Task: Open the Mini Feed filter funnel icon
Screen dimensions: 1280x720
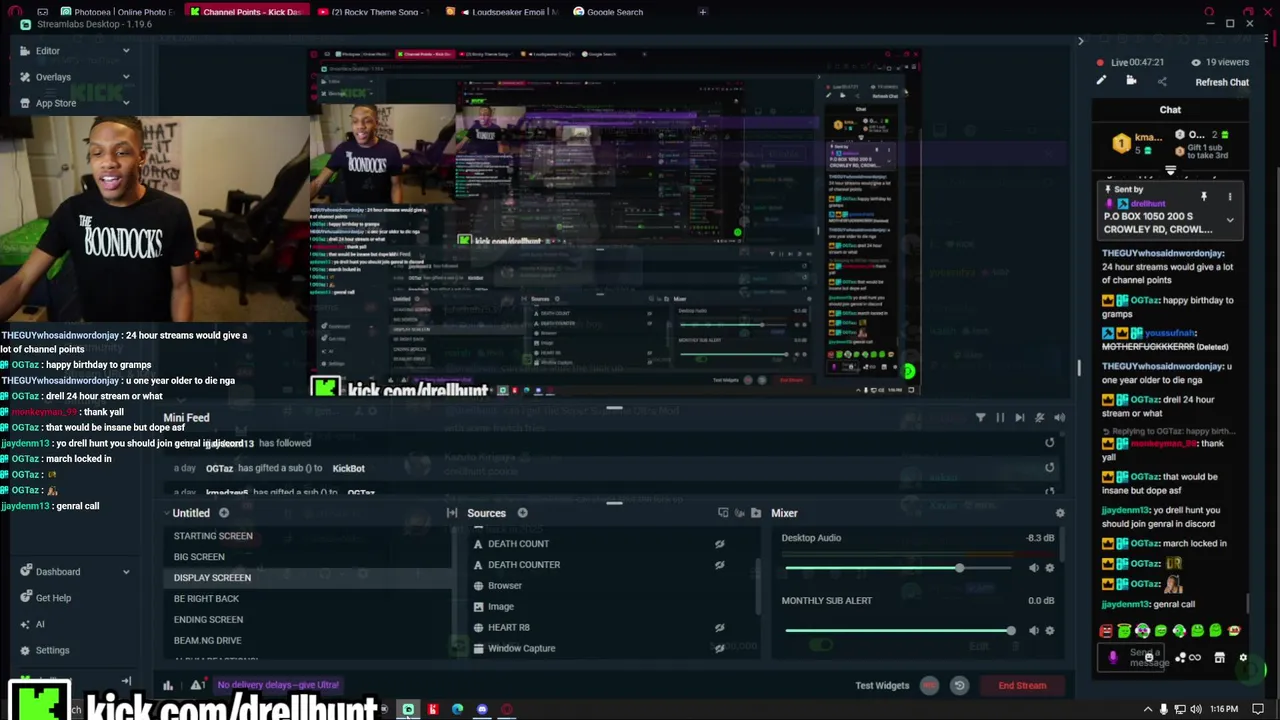Action: [980, 418]
